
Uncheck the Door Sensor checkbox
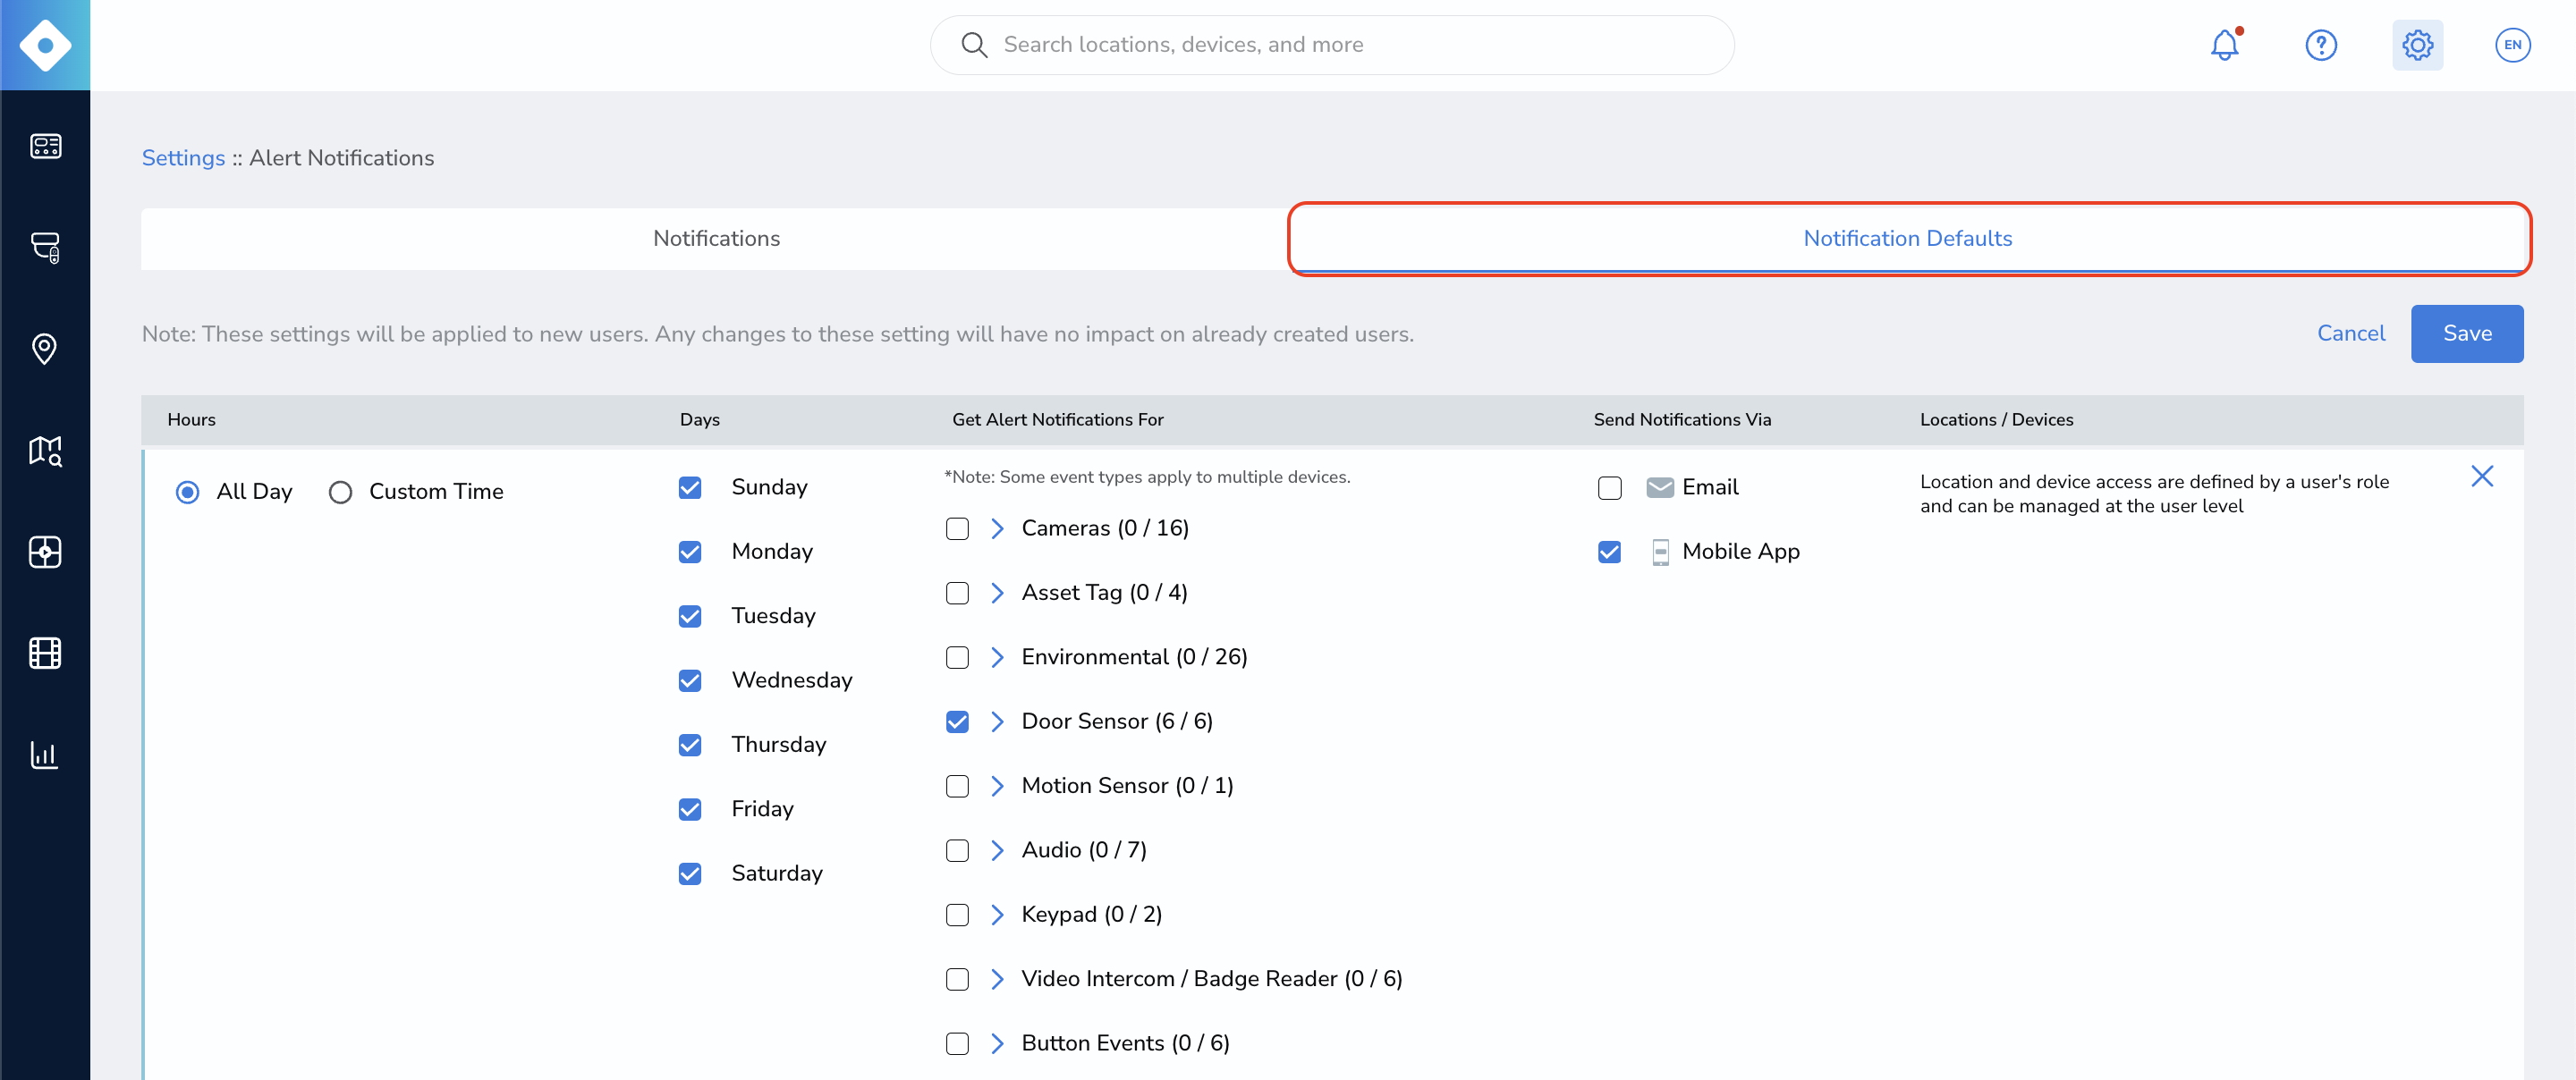click(x=957, y=722)
